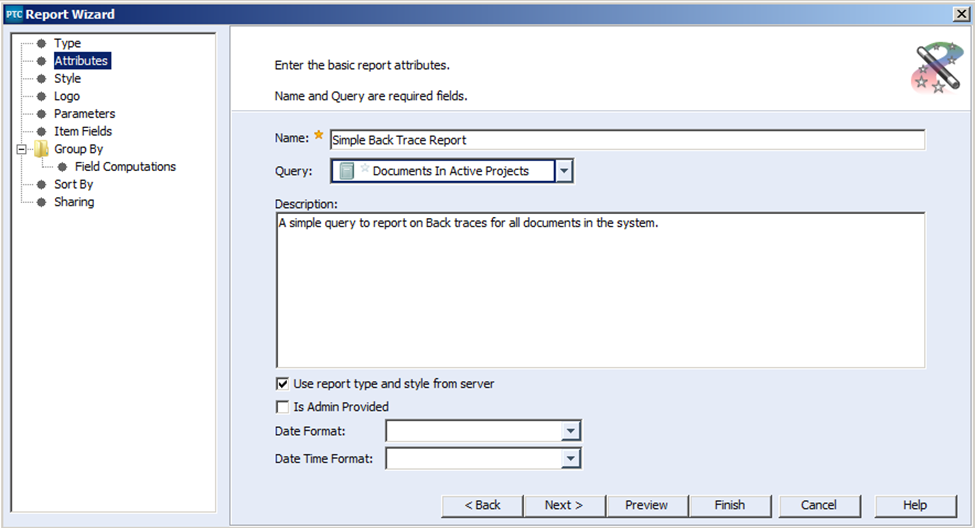Click the bullet icon next to Attributes
The image size is (975, 528).
[x=41, y=61]
